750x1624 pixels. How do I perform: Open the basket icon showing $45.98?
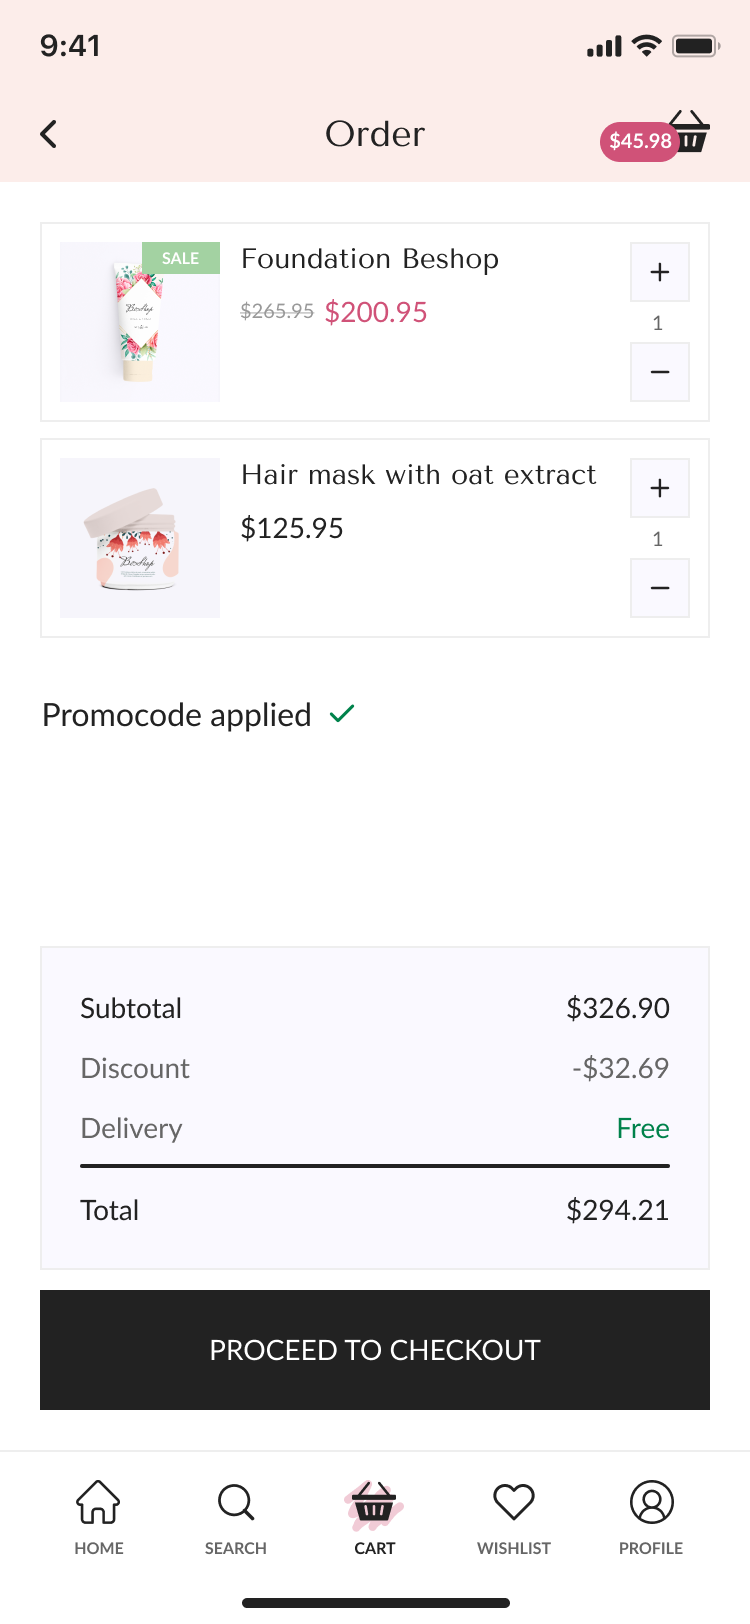691,133
